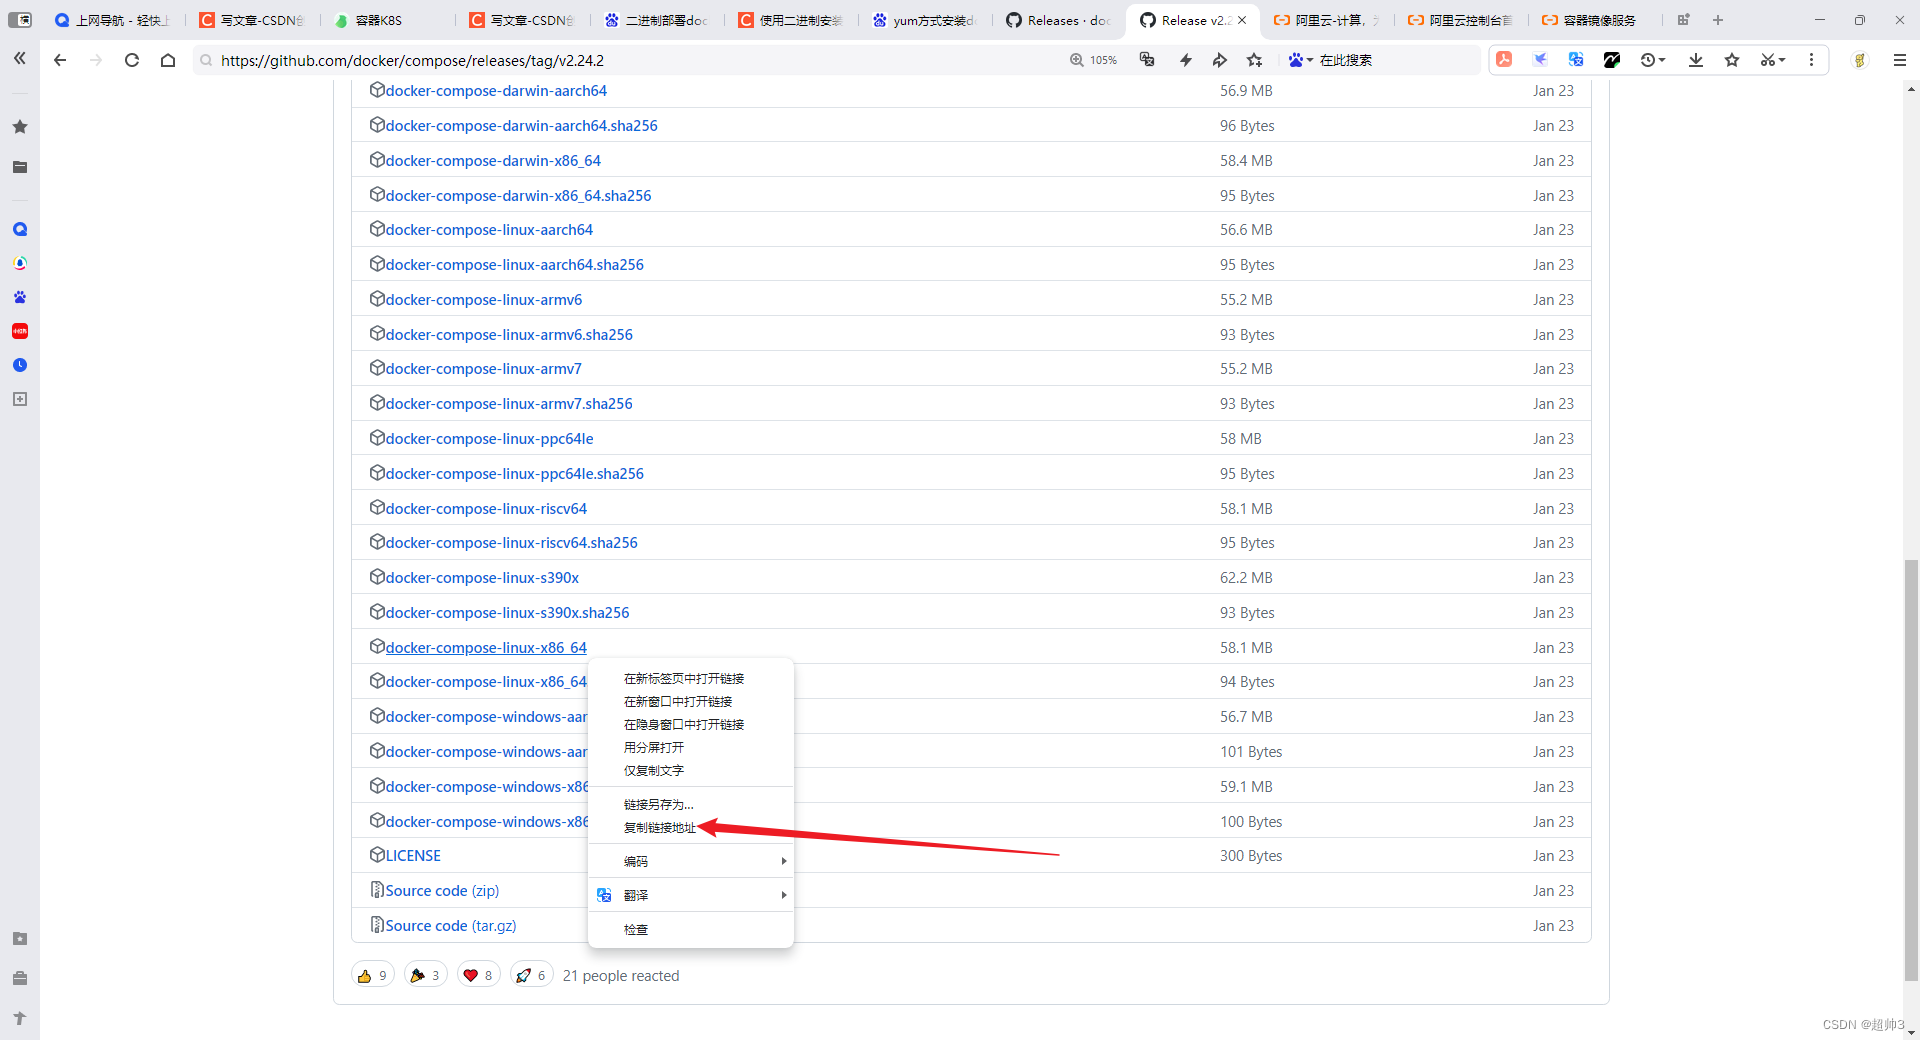Click the scroll-to-top arrow in sidebar
Image resolution: width=1920 pixels, height=1040 pixels.
[20, 1018]
